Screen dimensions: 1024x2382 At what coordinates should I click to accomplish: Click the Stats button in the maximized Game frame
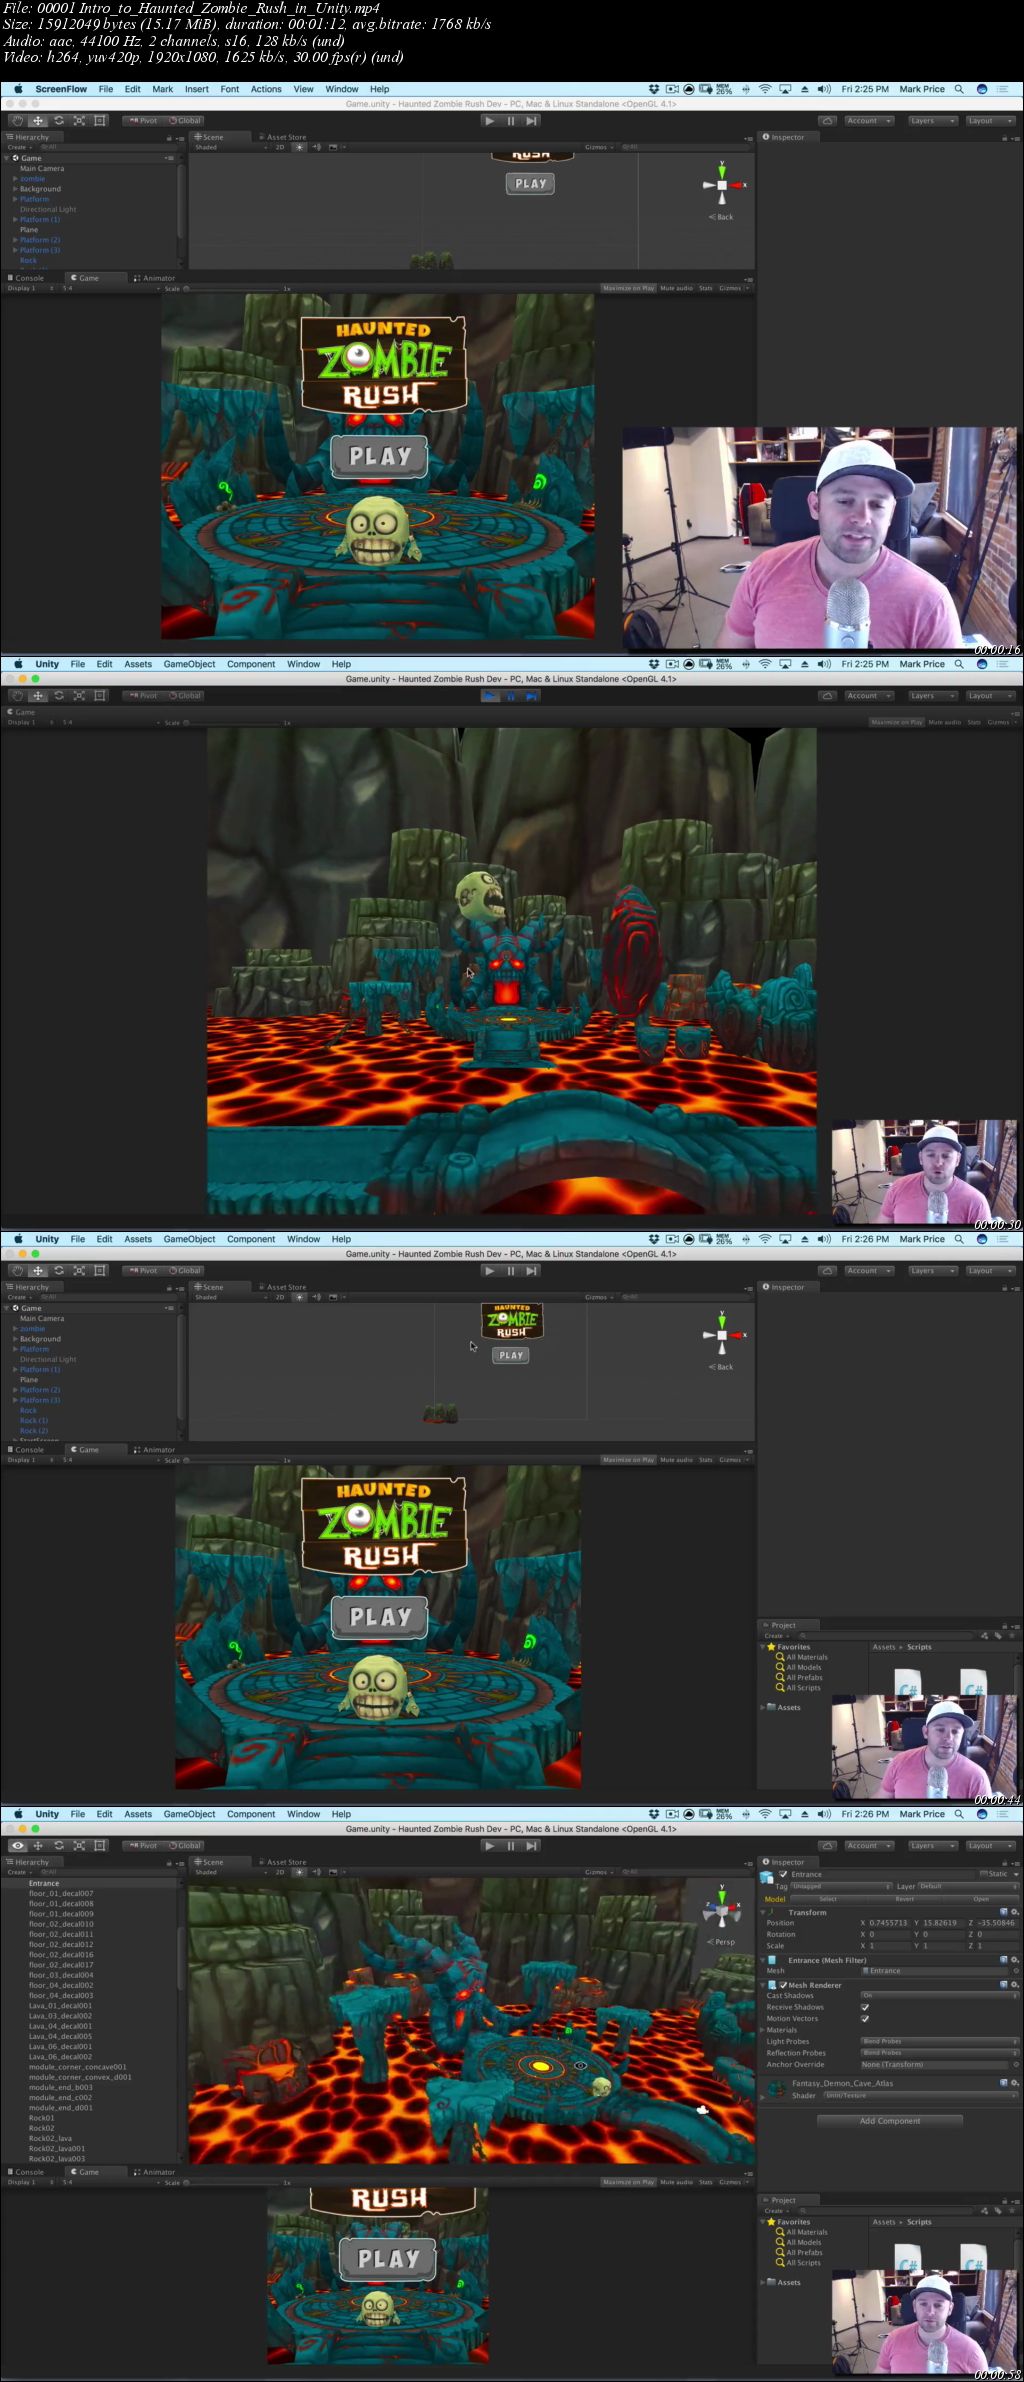pos(974,722)
